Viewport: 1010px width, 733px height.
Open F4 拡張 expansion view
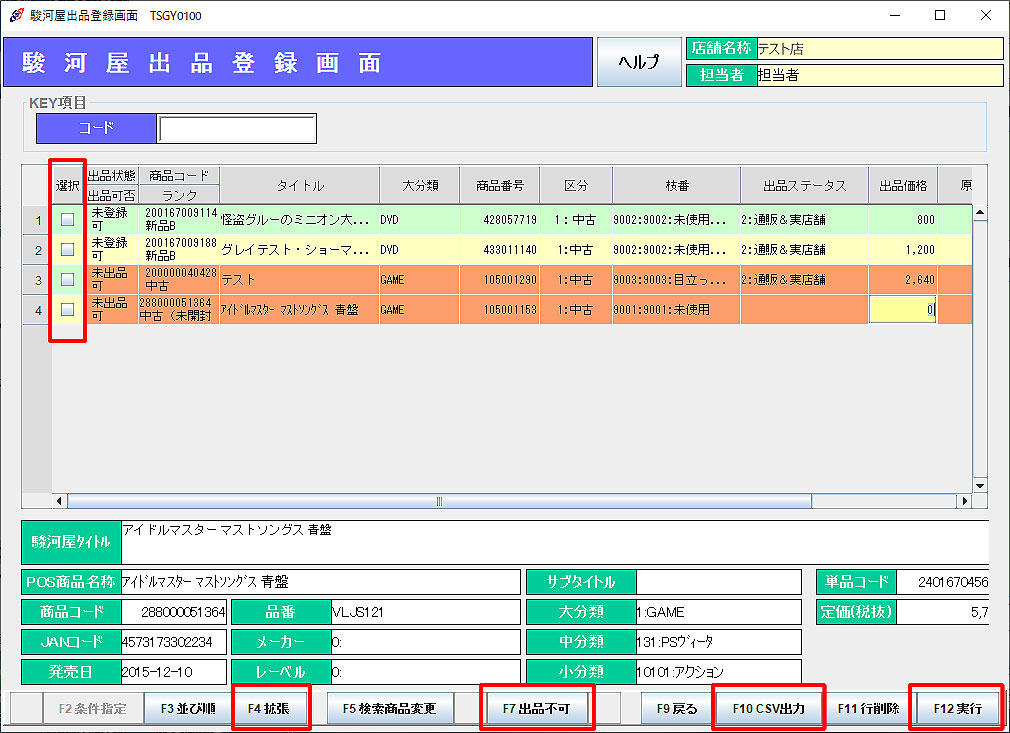tap(269, 708)
